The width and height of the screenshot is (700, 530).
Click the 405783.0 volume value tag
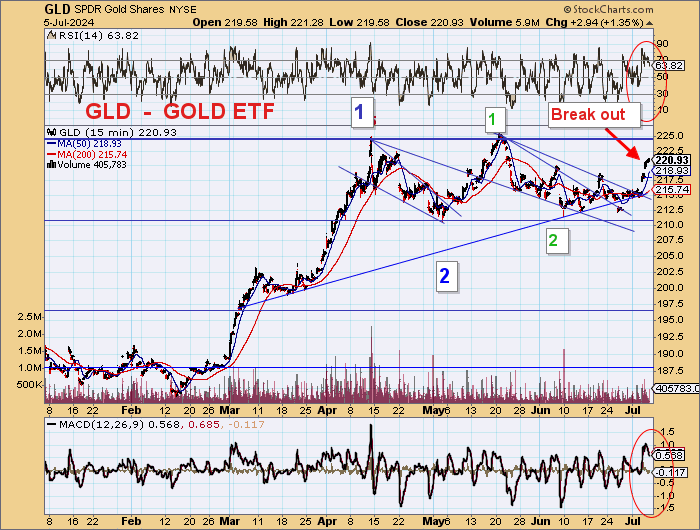coord(676,388)
